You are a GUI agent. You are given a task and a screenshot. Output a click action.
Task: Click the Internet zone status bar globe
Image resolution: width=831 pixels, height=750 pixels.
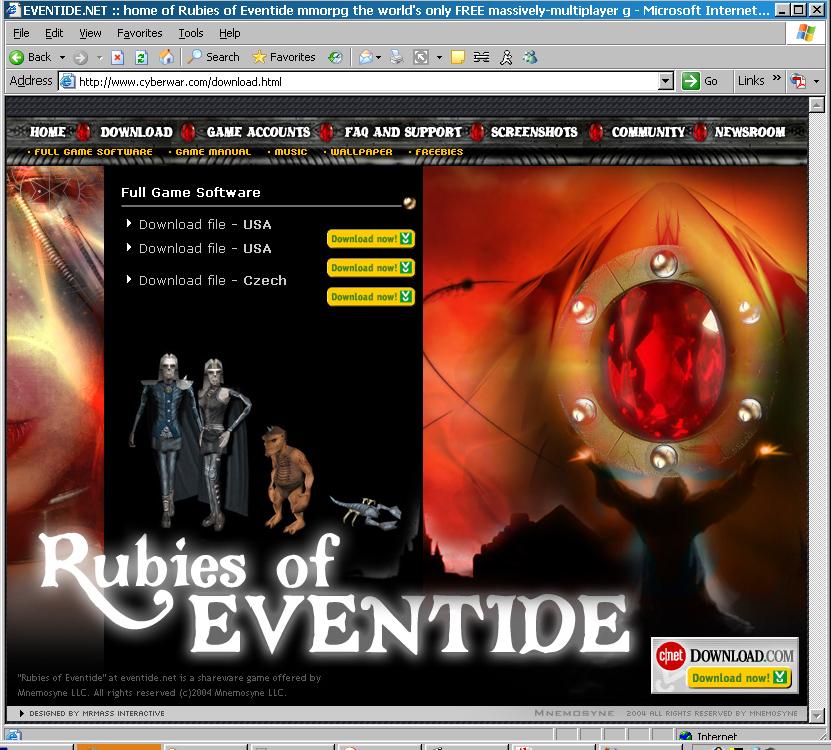686,736
